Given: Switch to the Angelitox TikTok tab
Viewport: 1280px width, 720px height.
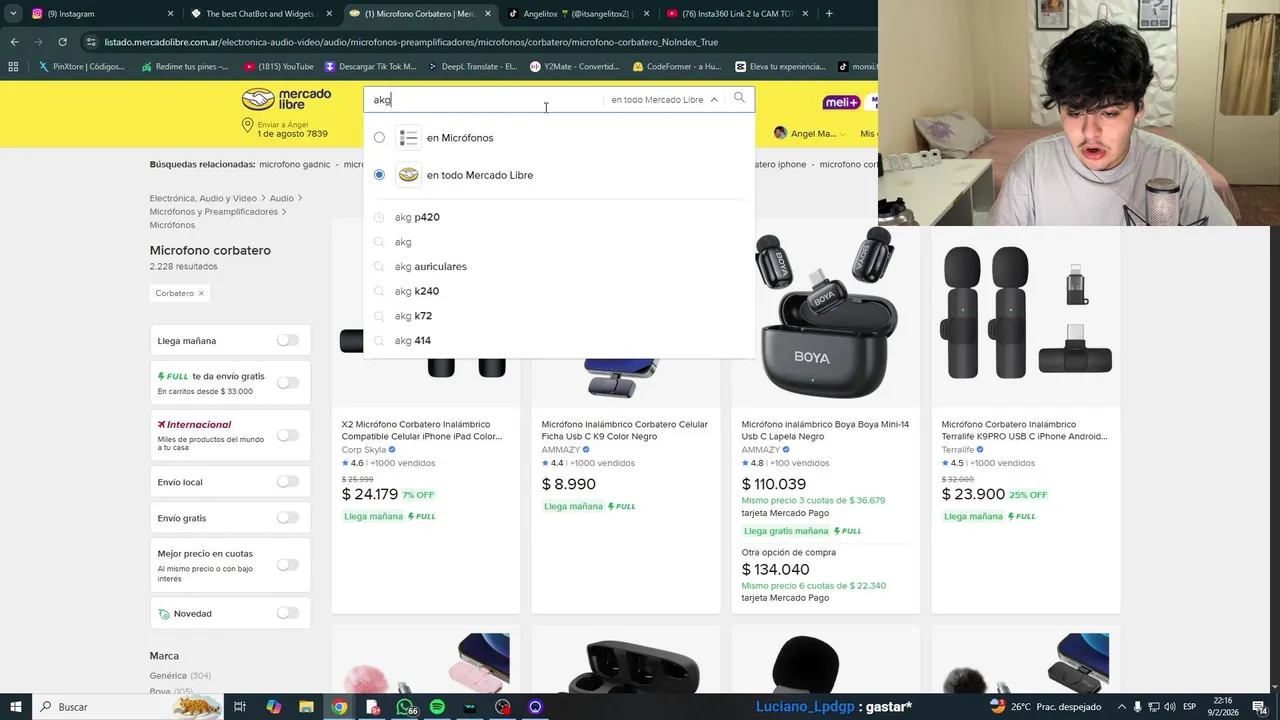Looking at the screenshot, I should coord(580,14).
